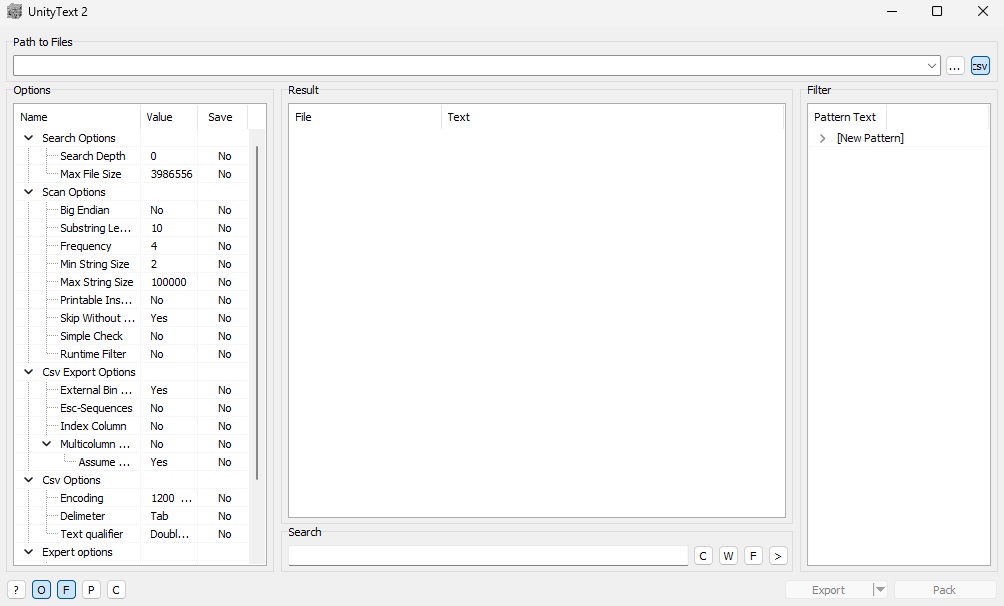Collapse the Expert options group
This screenshot has width=1004, height=606.
pos(28,552)
